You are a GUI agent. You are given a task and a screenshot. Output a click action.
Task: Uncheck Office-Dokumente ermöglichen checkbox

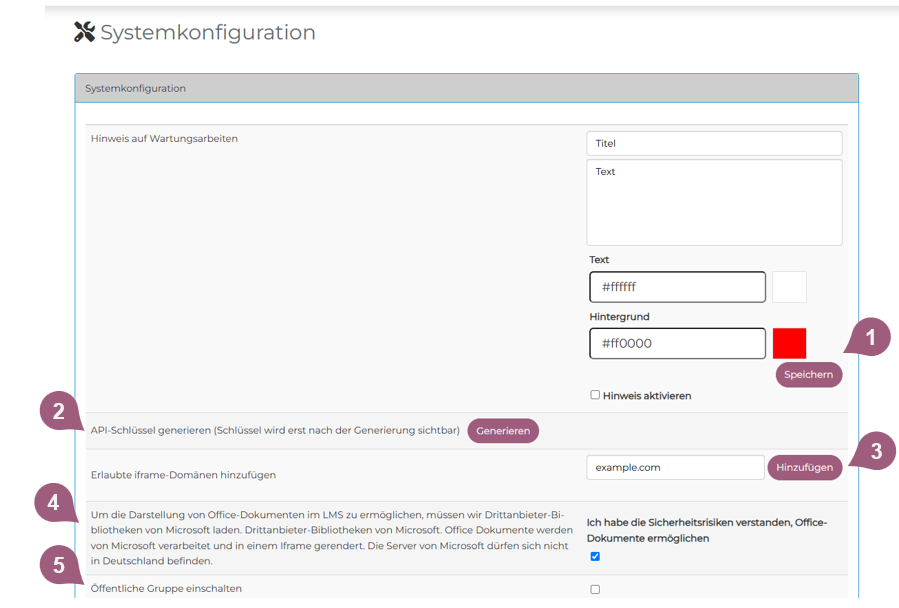pyautogui.click(x=595, y=556)
